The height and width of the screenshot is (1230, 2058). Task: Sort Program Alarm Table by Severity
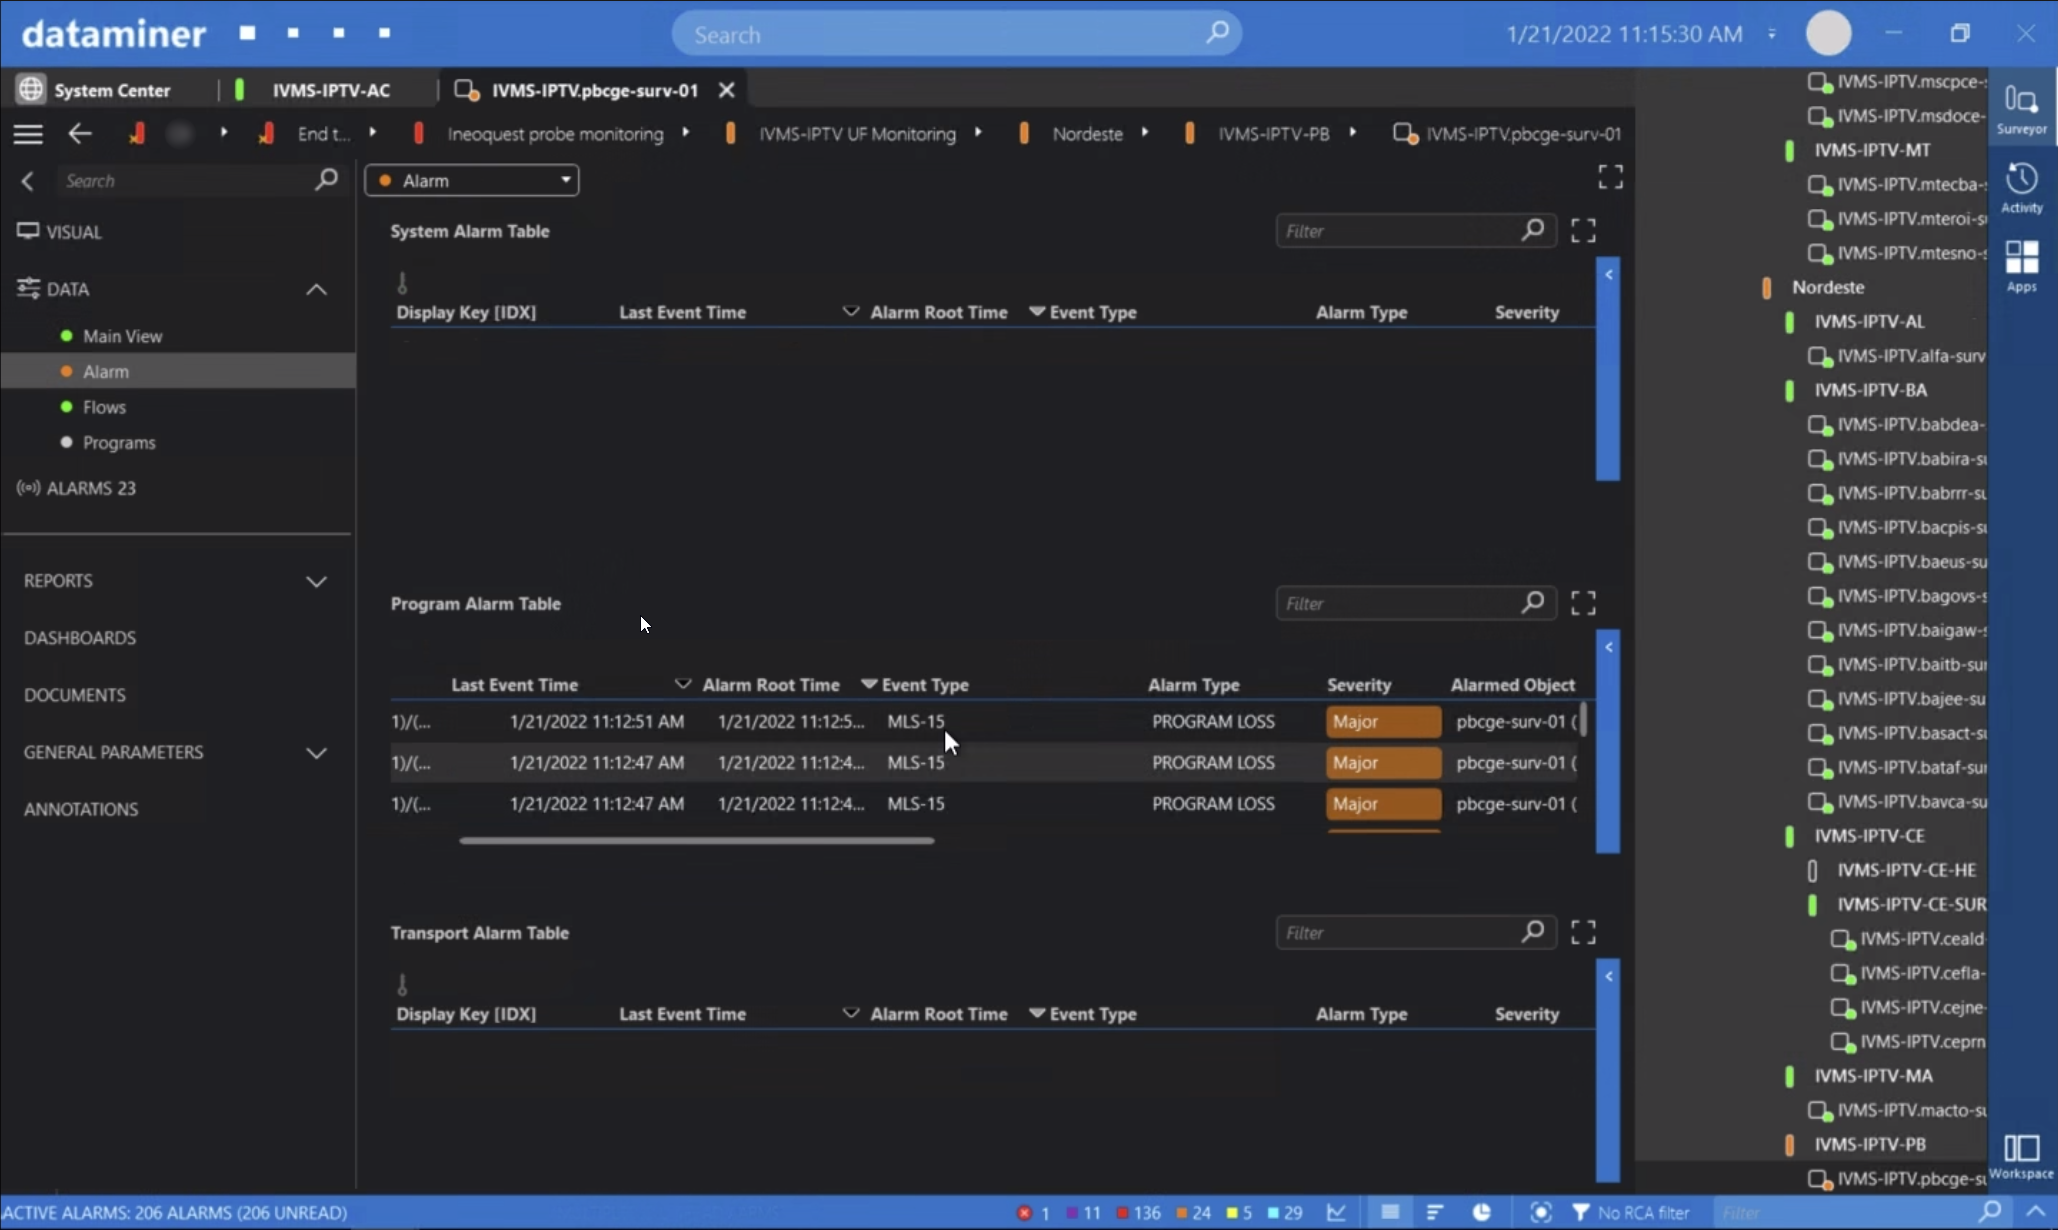(1358, 685)
